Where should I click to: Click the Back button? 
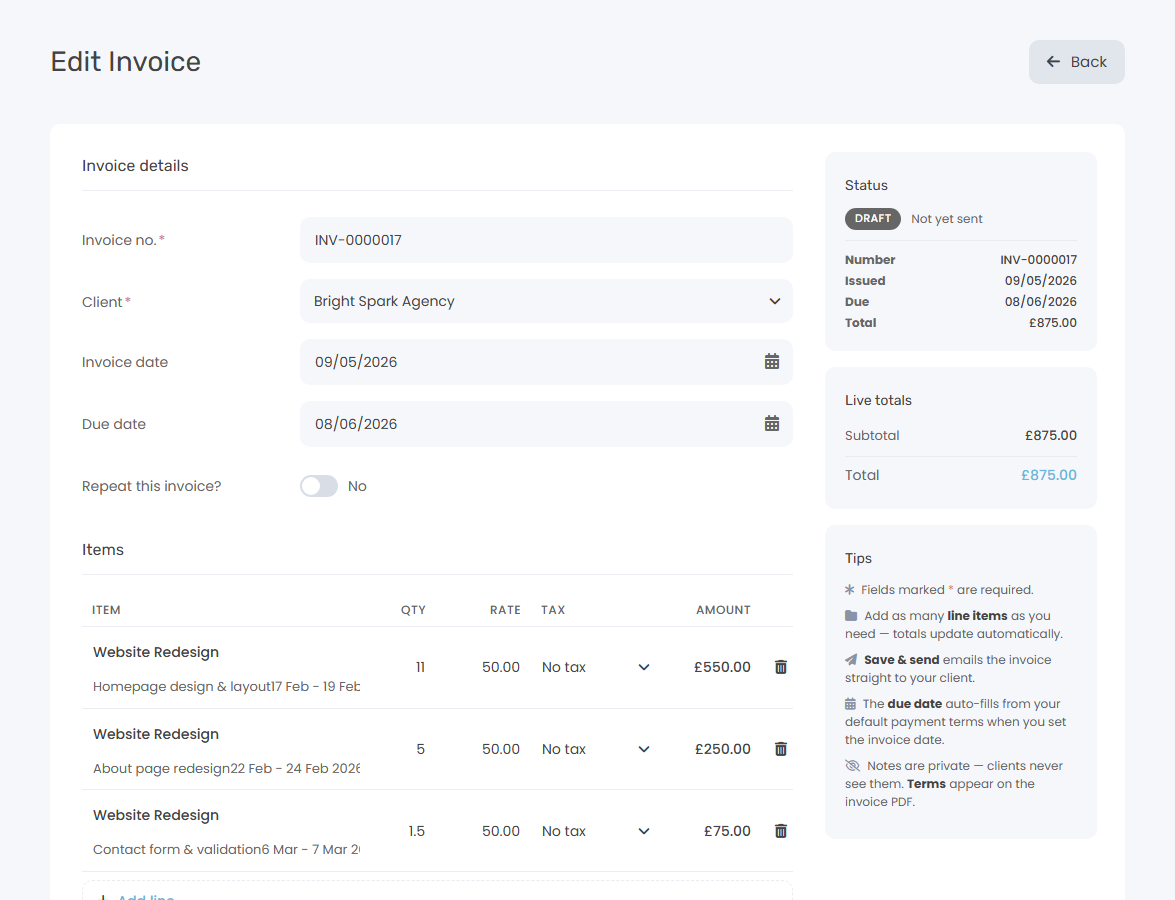[1076, 62]
